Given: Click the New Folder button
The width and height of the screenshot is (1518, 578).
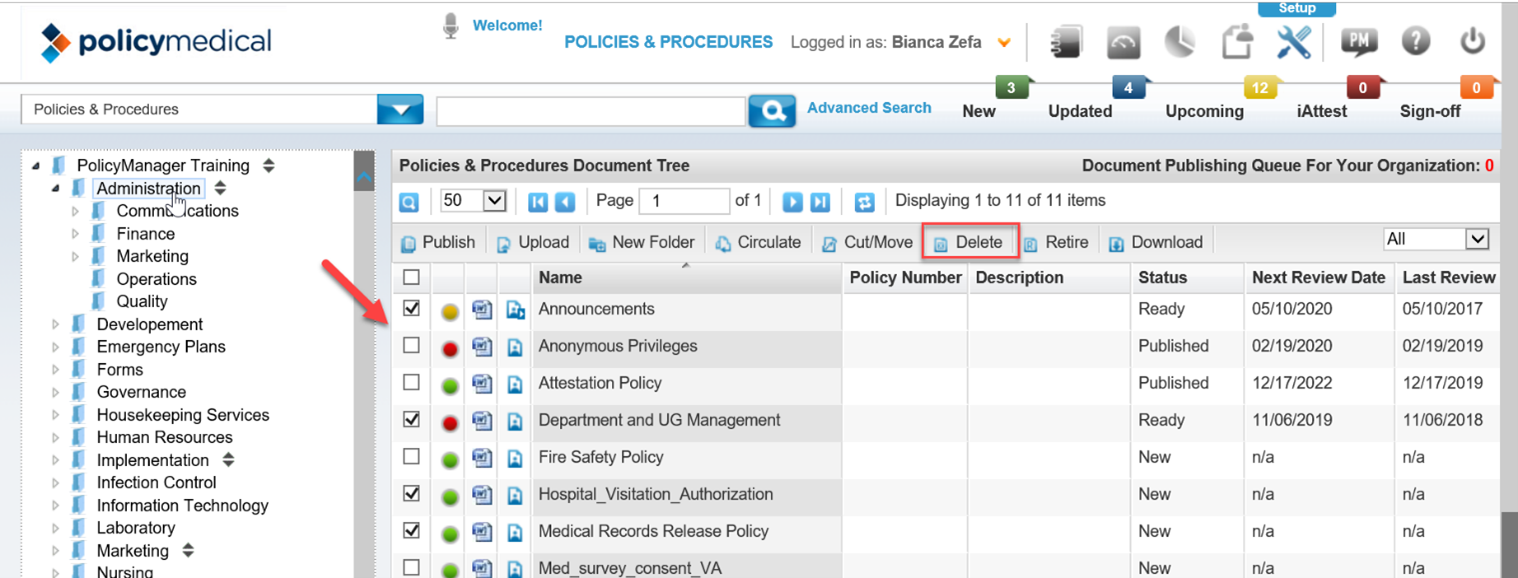Looking at the screenshot, I should pyautogui.click(x=641, y=242).
